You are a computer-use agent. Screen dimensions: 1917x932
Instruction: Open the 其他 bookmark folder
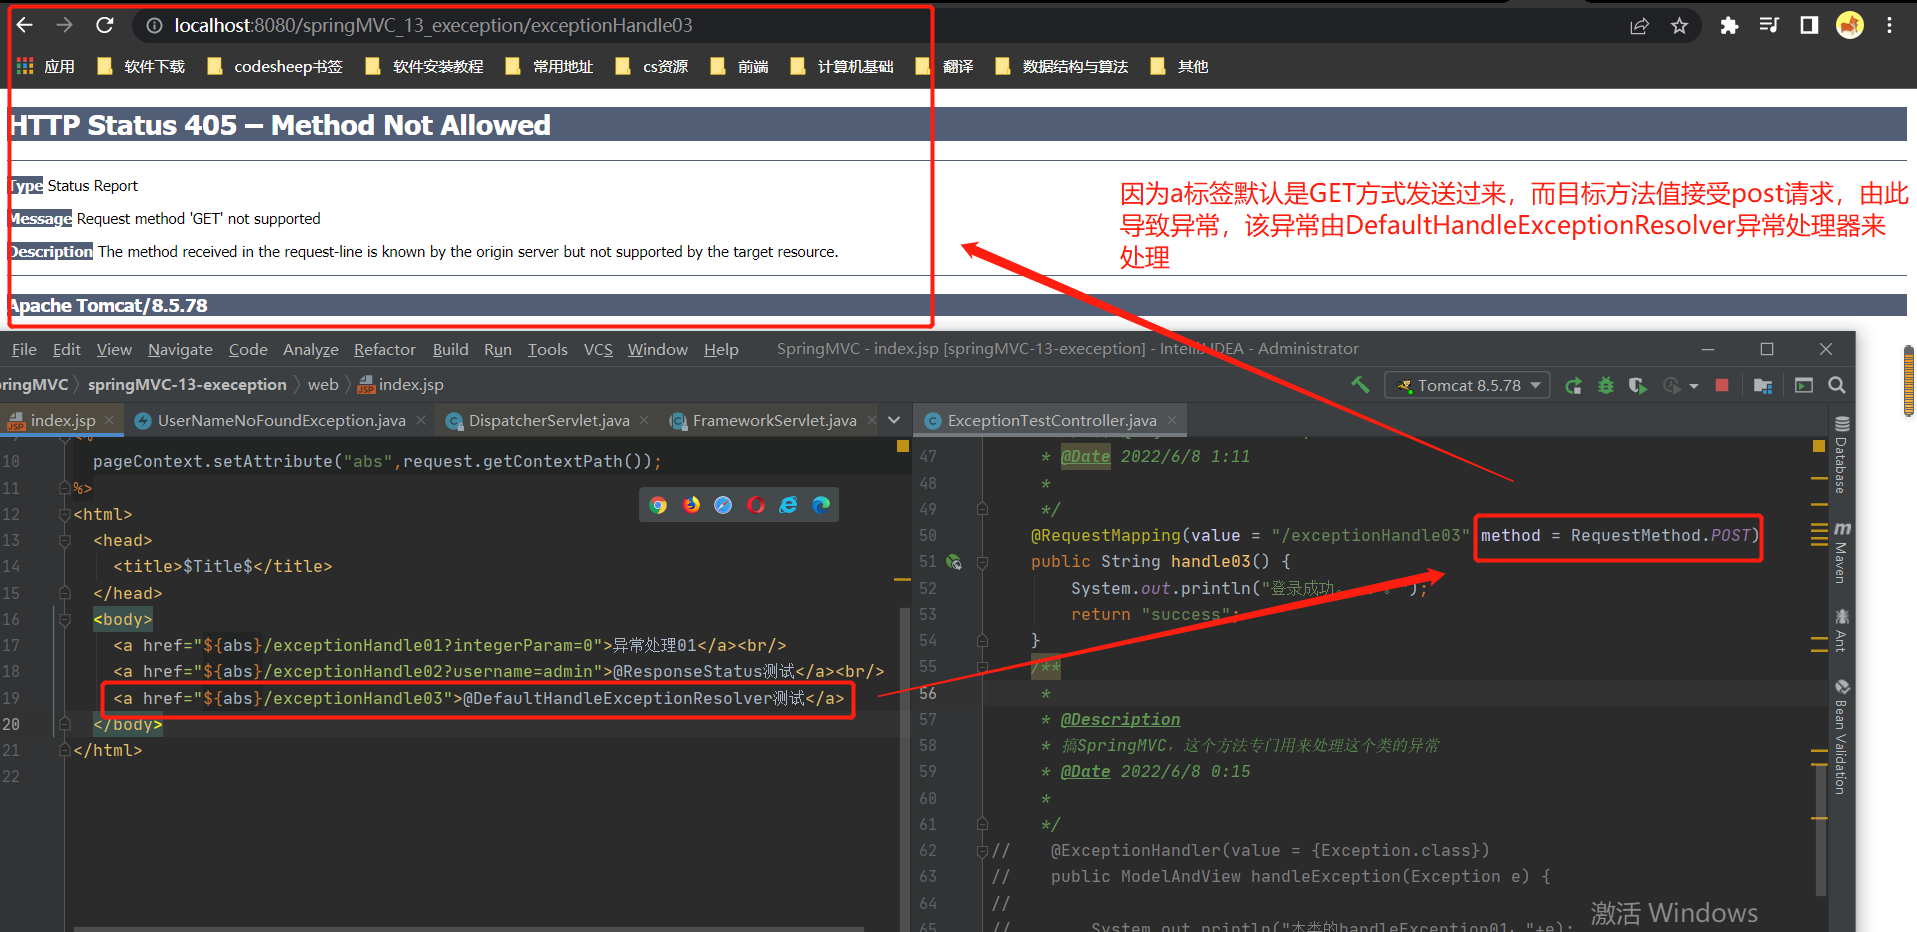(x=1180, y=66)
